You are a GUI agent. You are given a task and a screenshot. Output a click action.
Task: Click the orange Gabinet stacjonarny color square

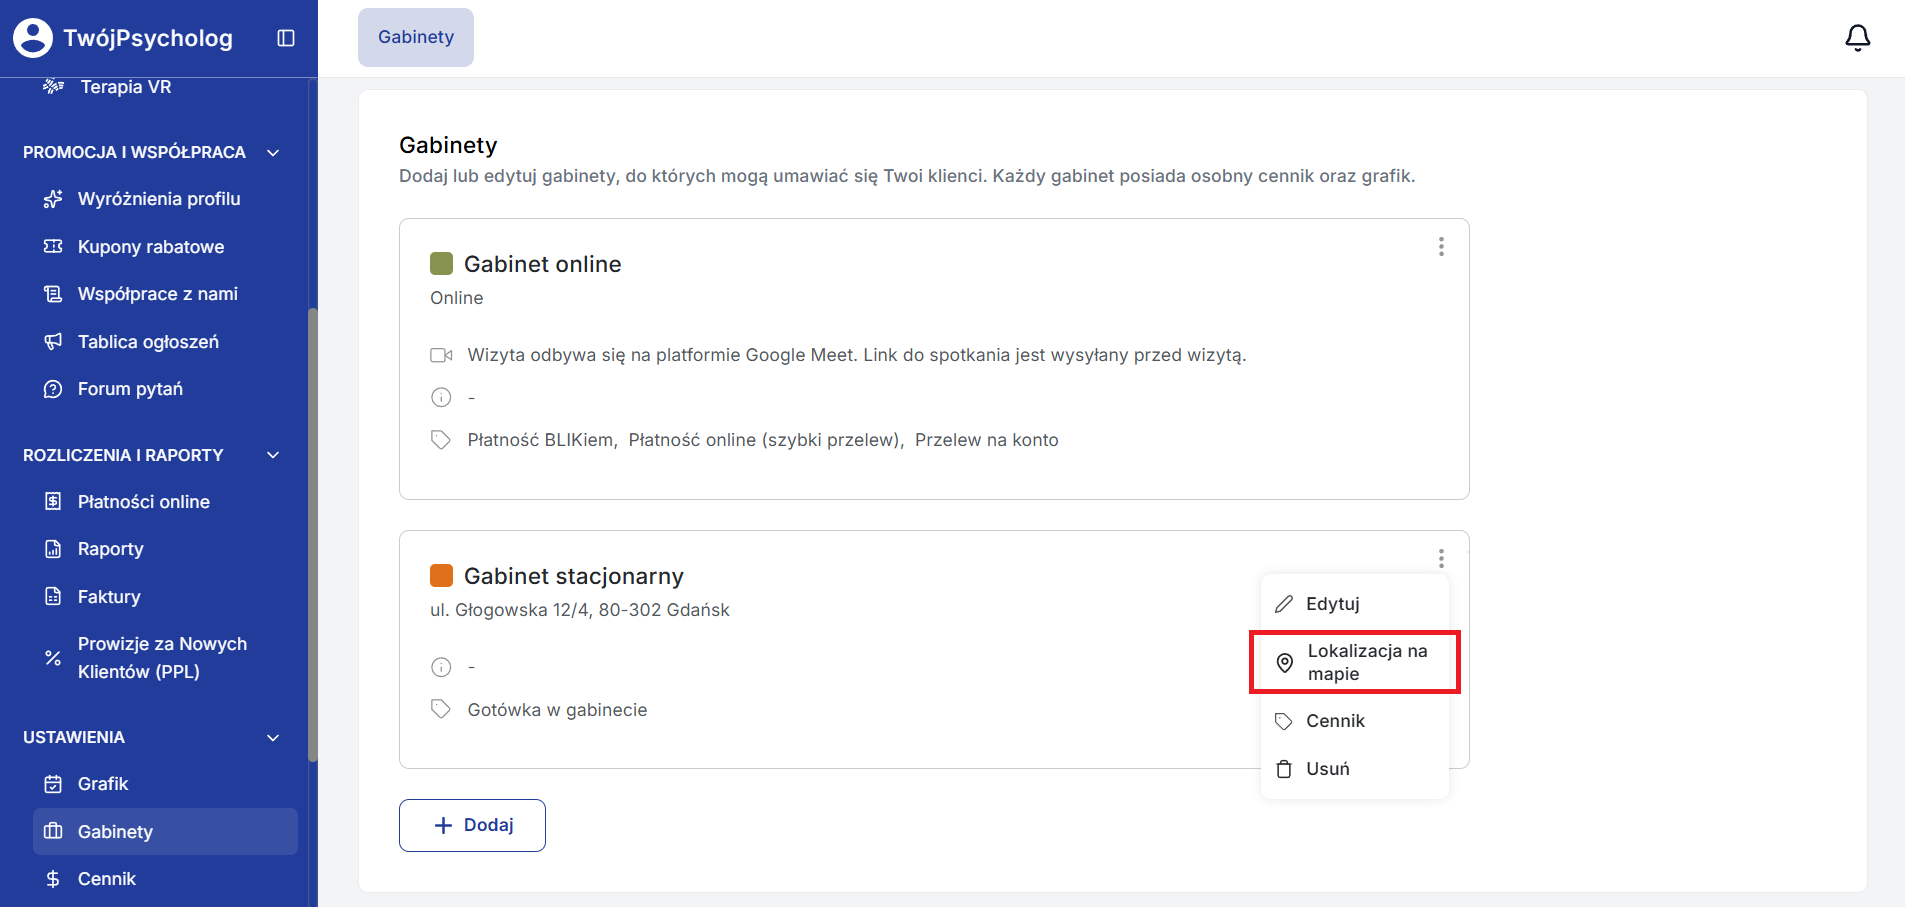coord(441,576)
